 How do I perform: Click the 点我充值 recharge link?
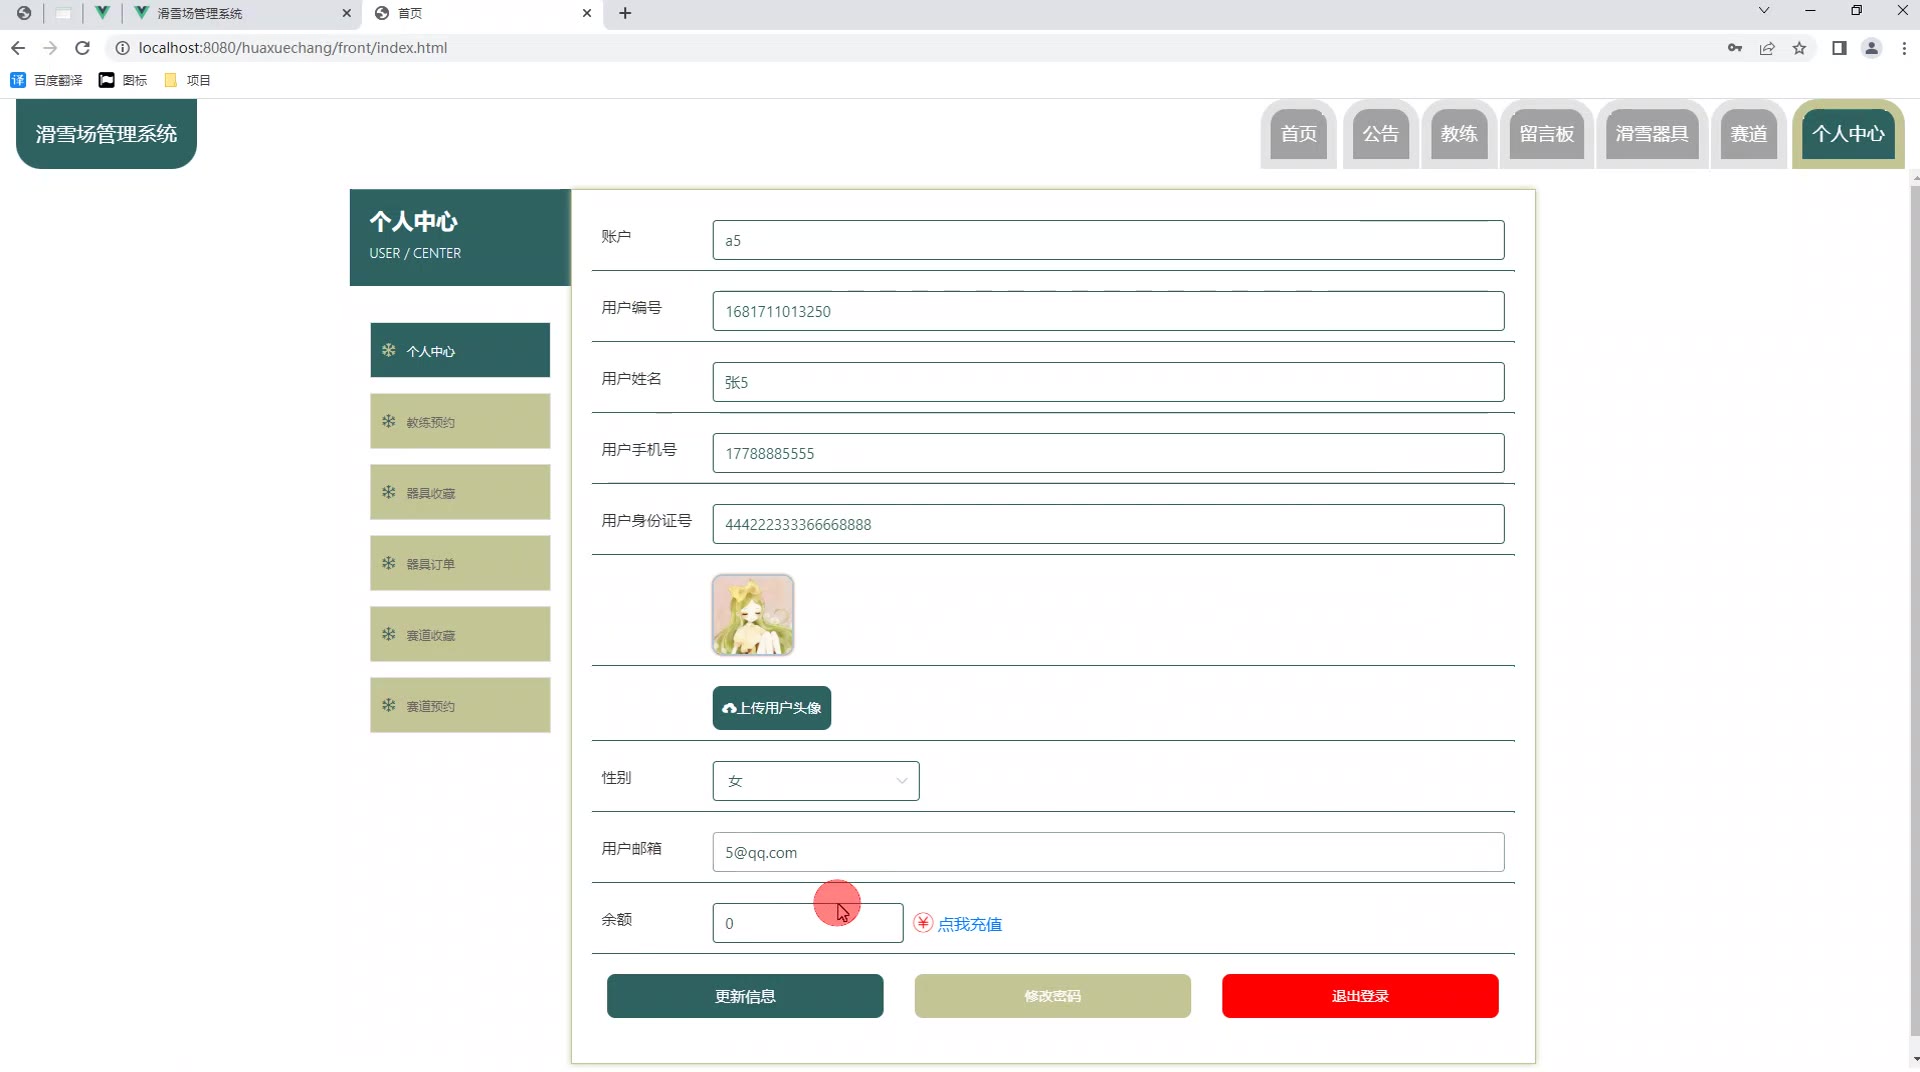point(969,924)
